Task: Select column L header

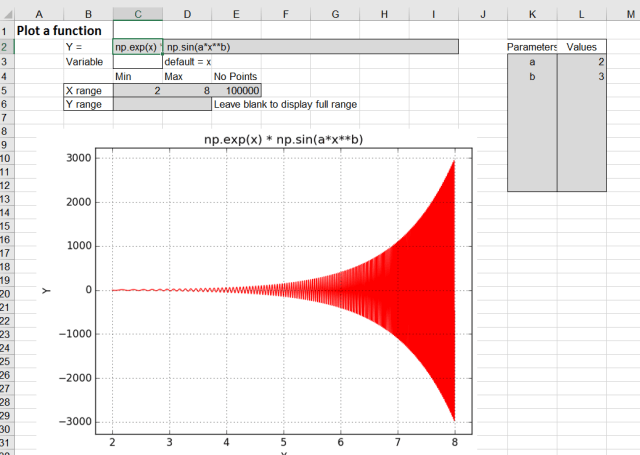Action: pyautogui.click(x=581, y=13)
